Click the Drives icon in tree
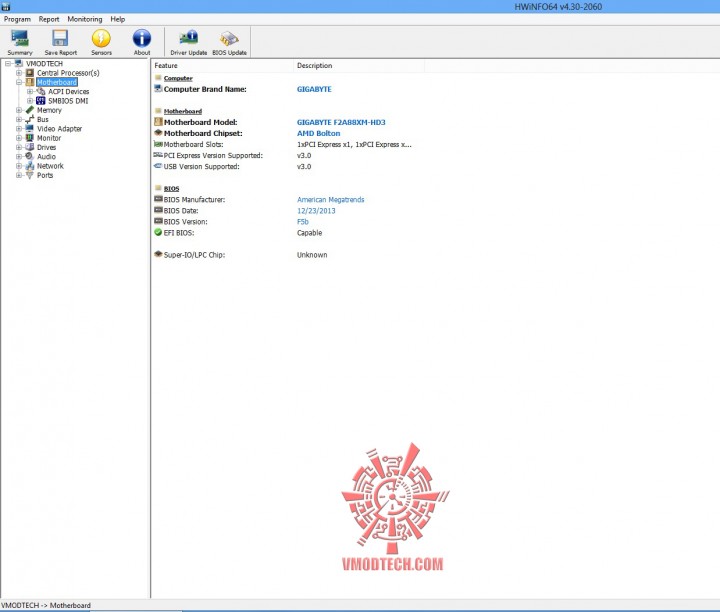Viewport: 720px width, 612px height. pos(30,147)
